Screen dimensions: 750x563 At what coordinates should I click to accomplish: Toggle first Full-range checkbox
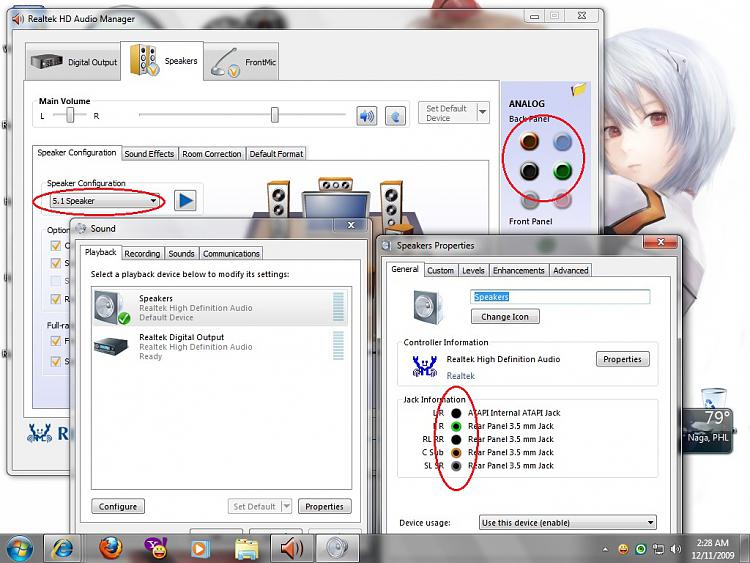[55, 341]
